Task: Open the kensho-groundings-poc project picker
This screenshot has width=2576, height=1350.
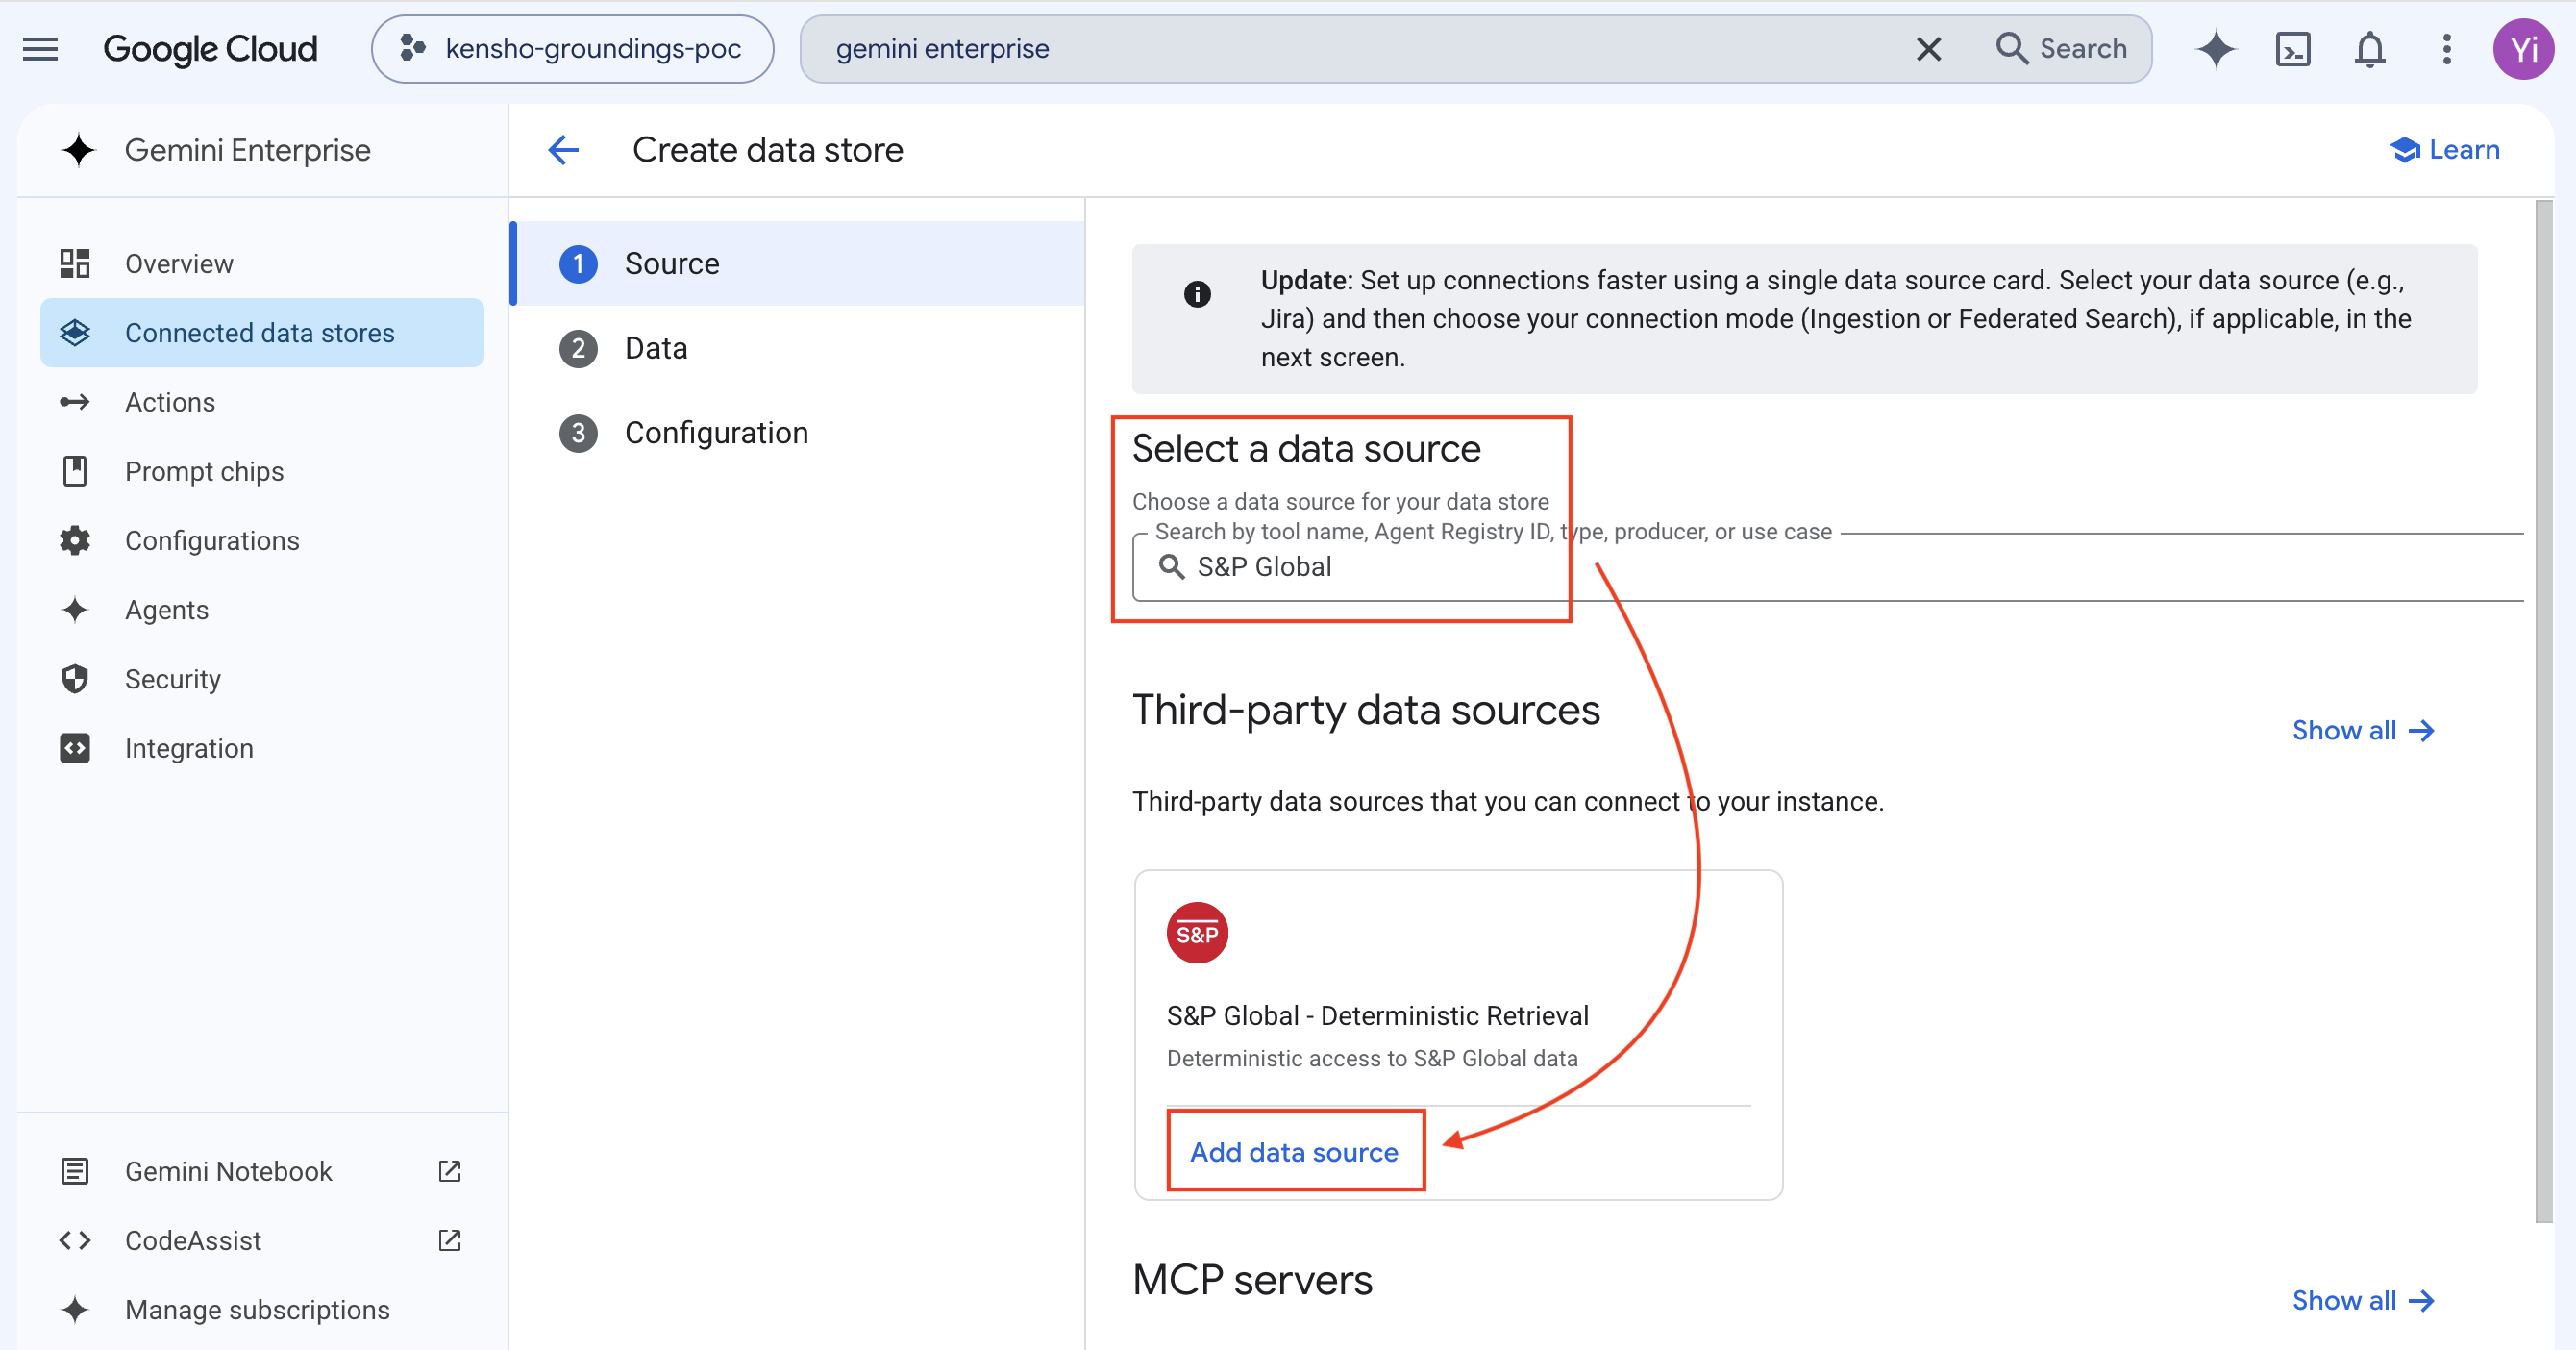Action: (572, 48)
